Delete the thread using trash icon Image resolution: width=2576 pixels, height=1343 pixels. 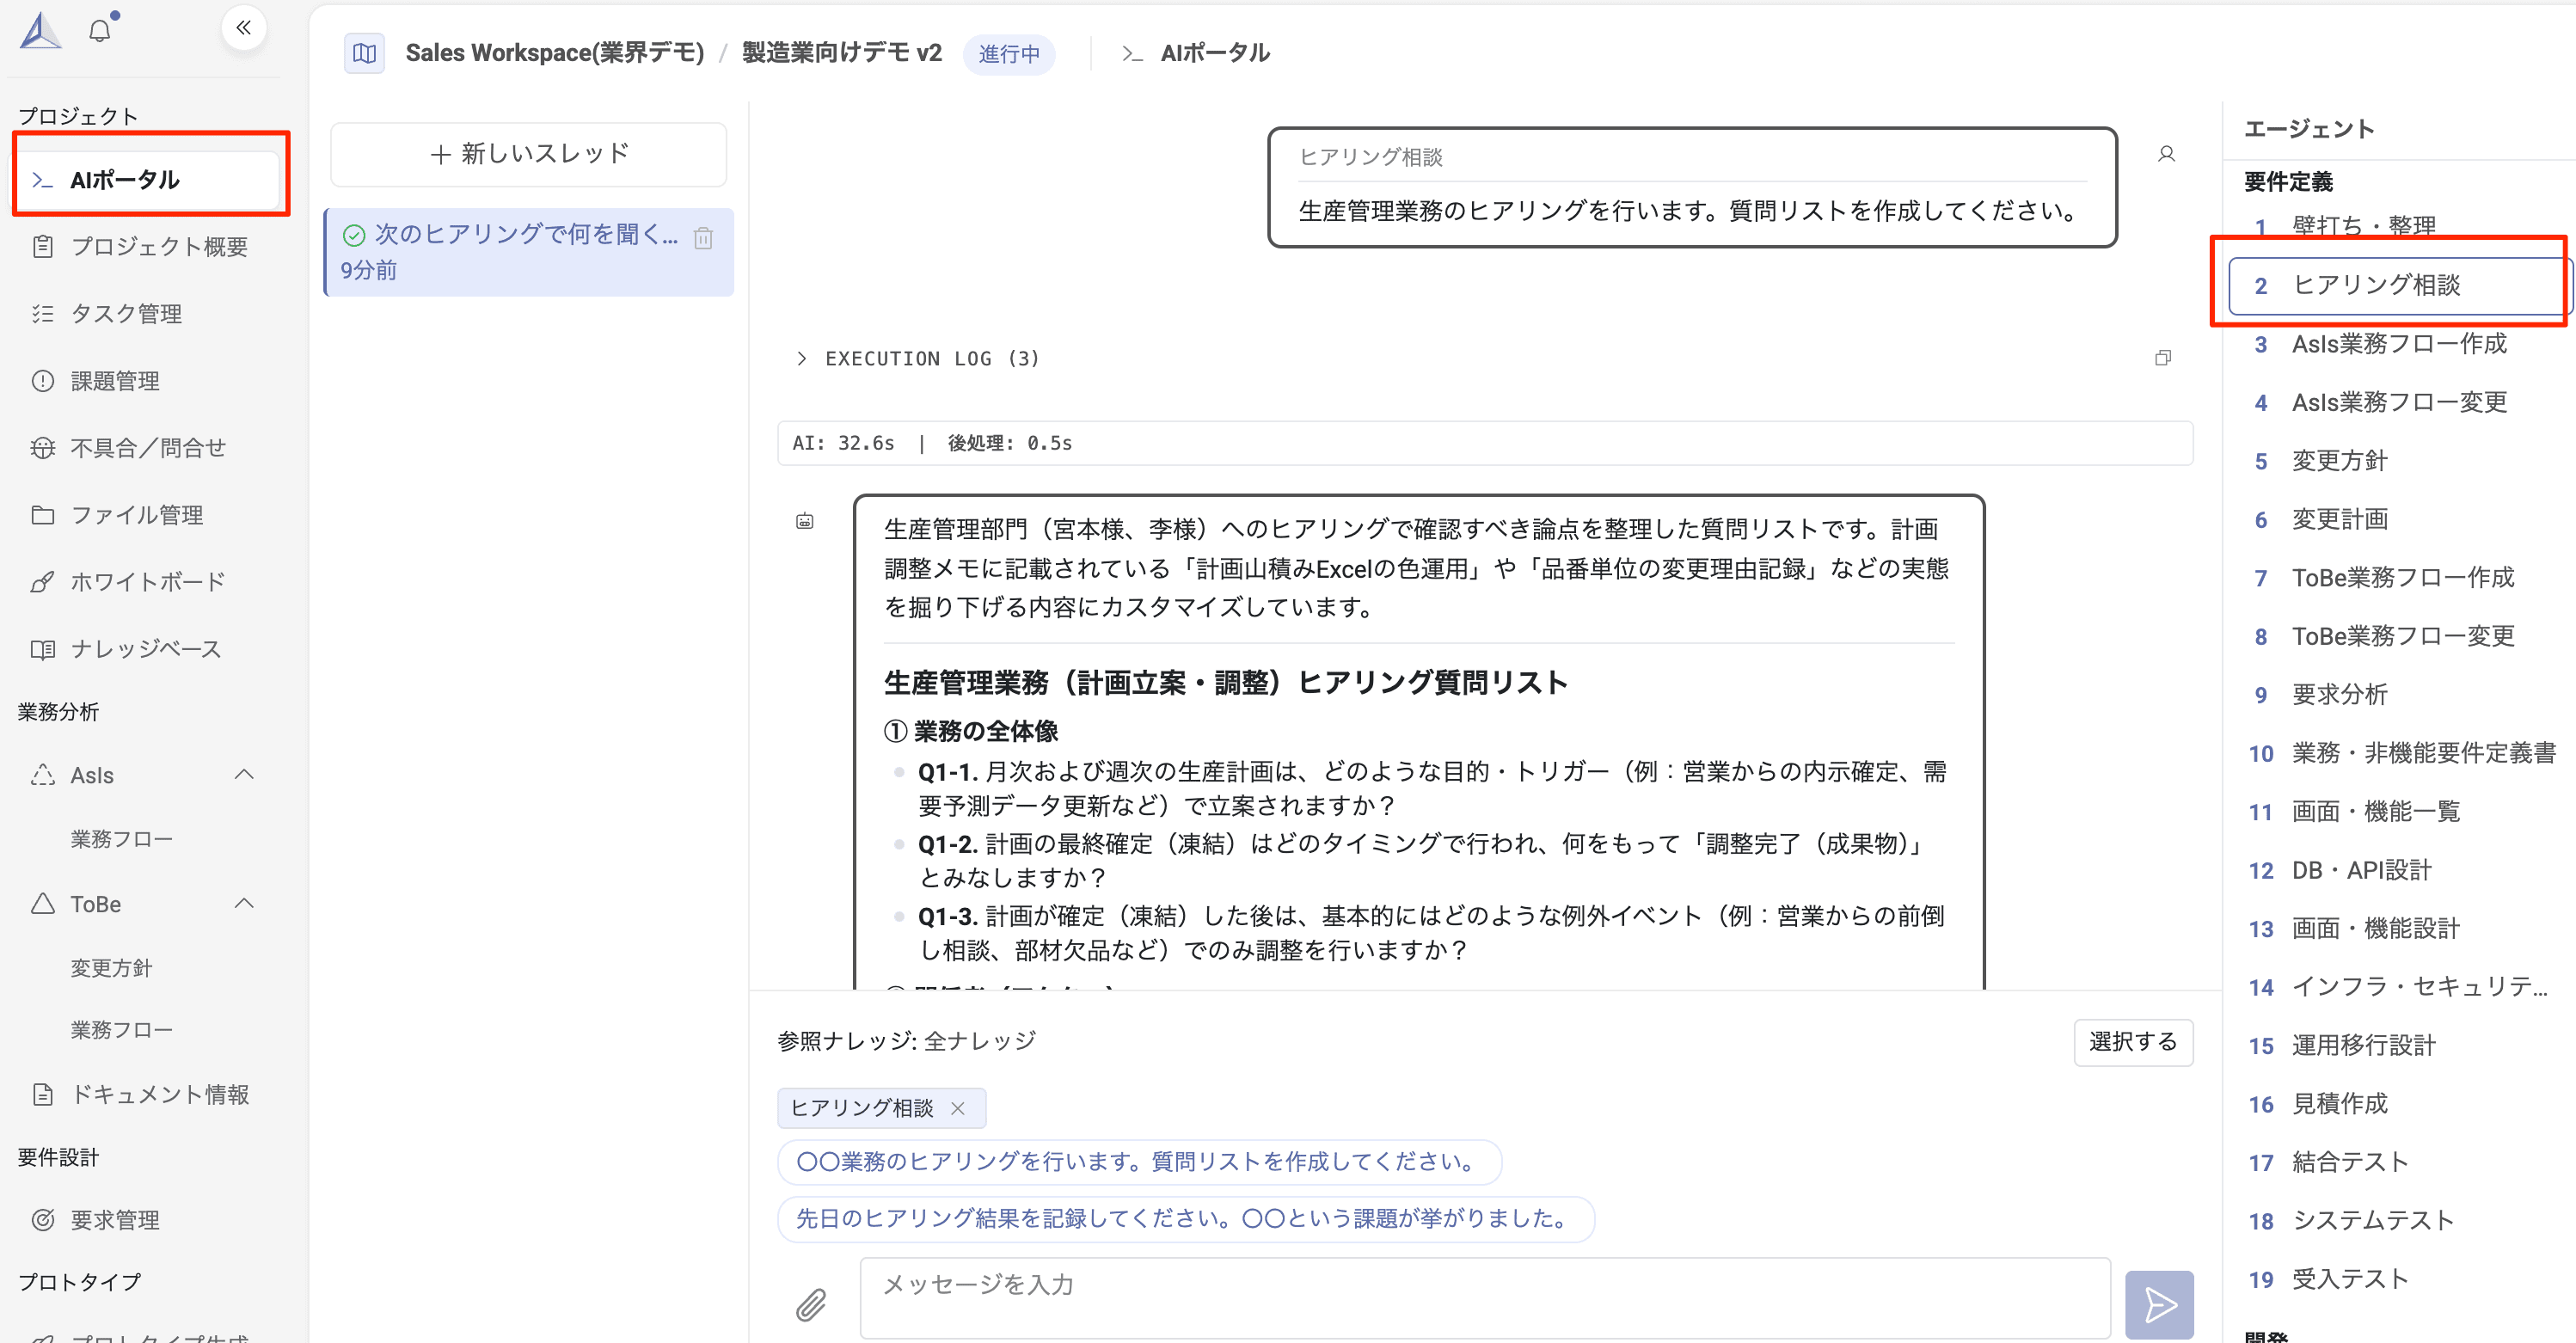pos(703,237)
